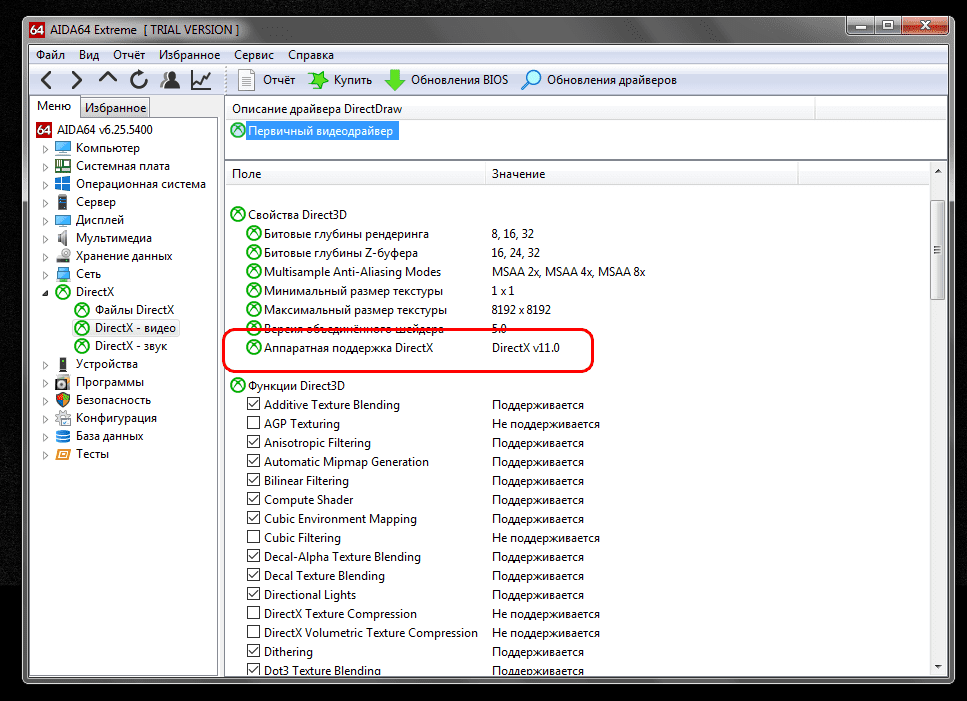Open the Отчёт menu in menu bar

pos(129,55)
